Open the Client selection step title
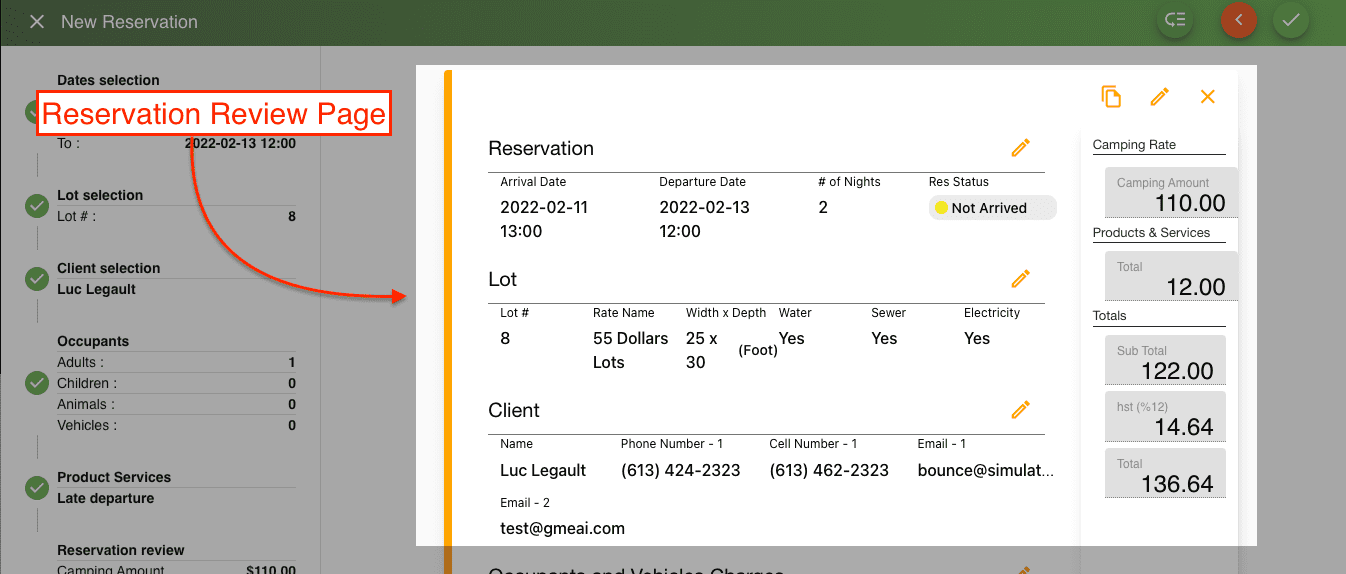1346x574 pixels. [108, 268]
